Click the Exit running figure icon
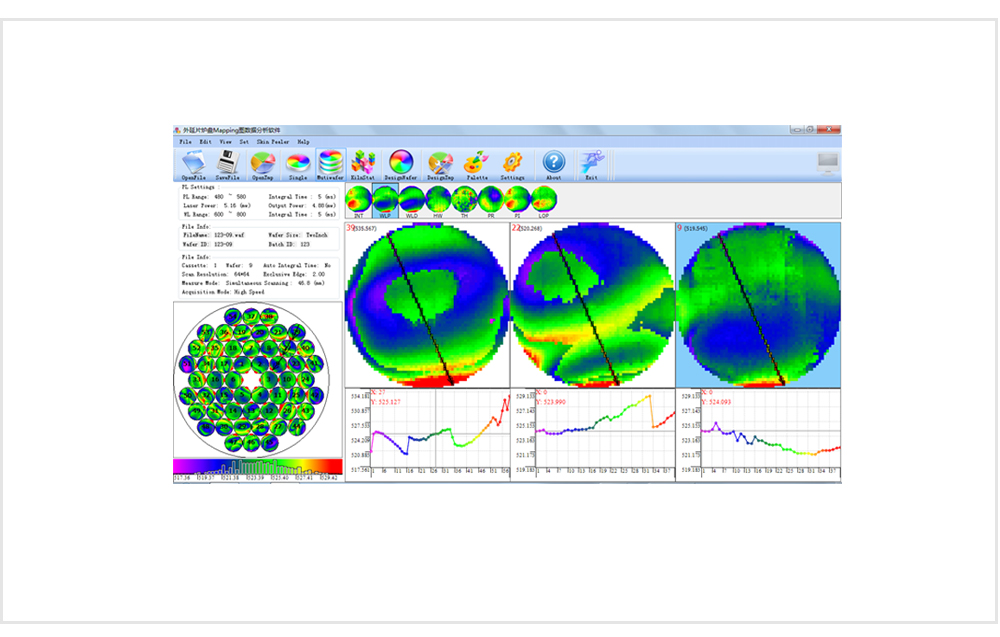The width and height of the screenshot is (1000, 637). point(592,163)
